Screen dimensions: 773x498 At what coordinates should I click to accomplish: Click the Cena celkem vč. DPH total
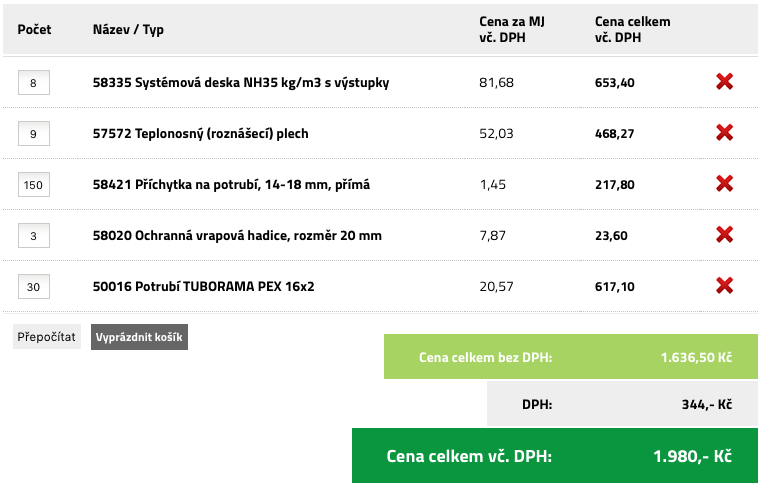pyautogui.click(x=558, y=456)
